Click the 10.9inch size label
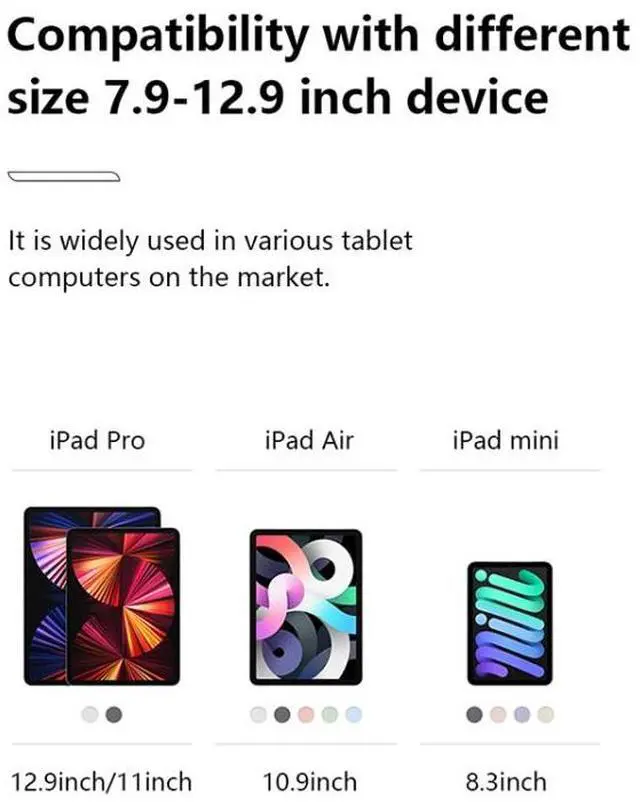 [309, 782]
